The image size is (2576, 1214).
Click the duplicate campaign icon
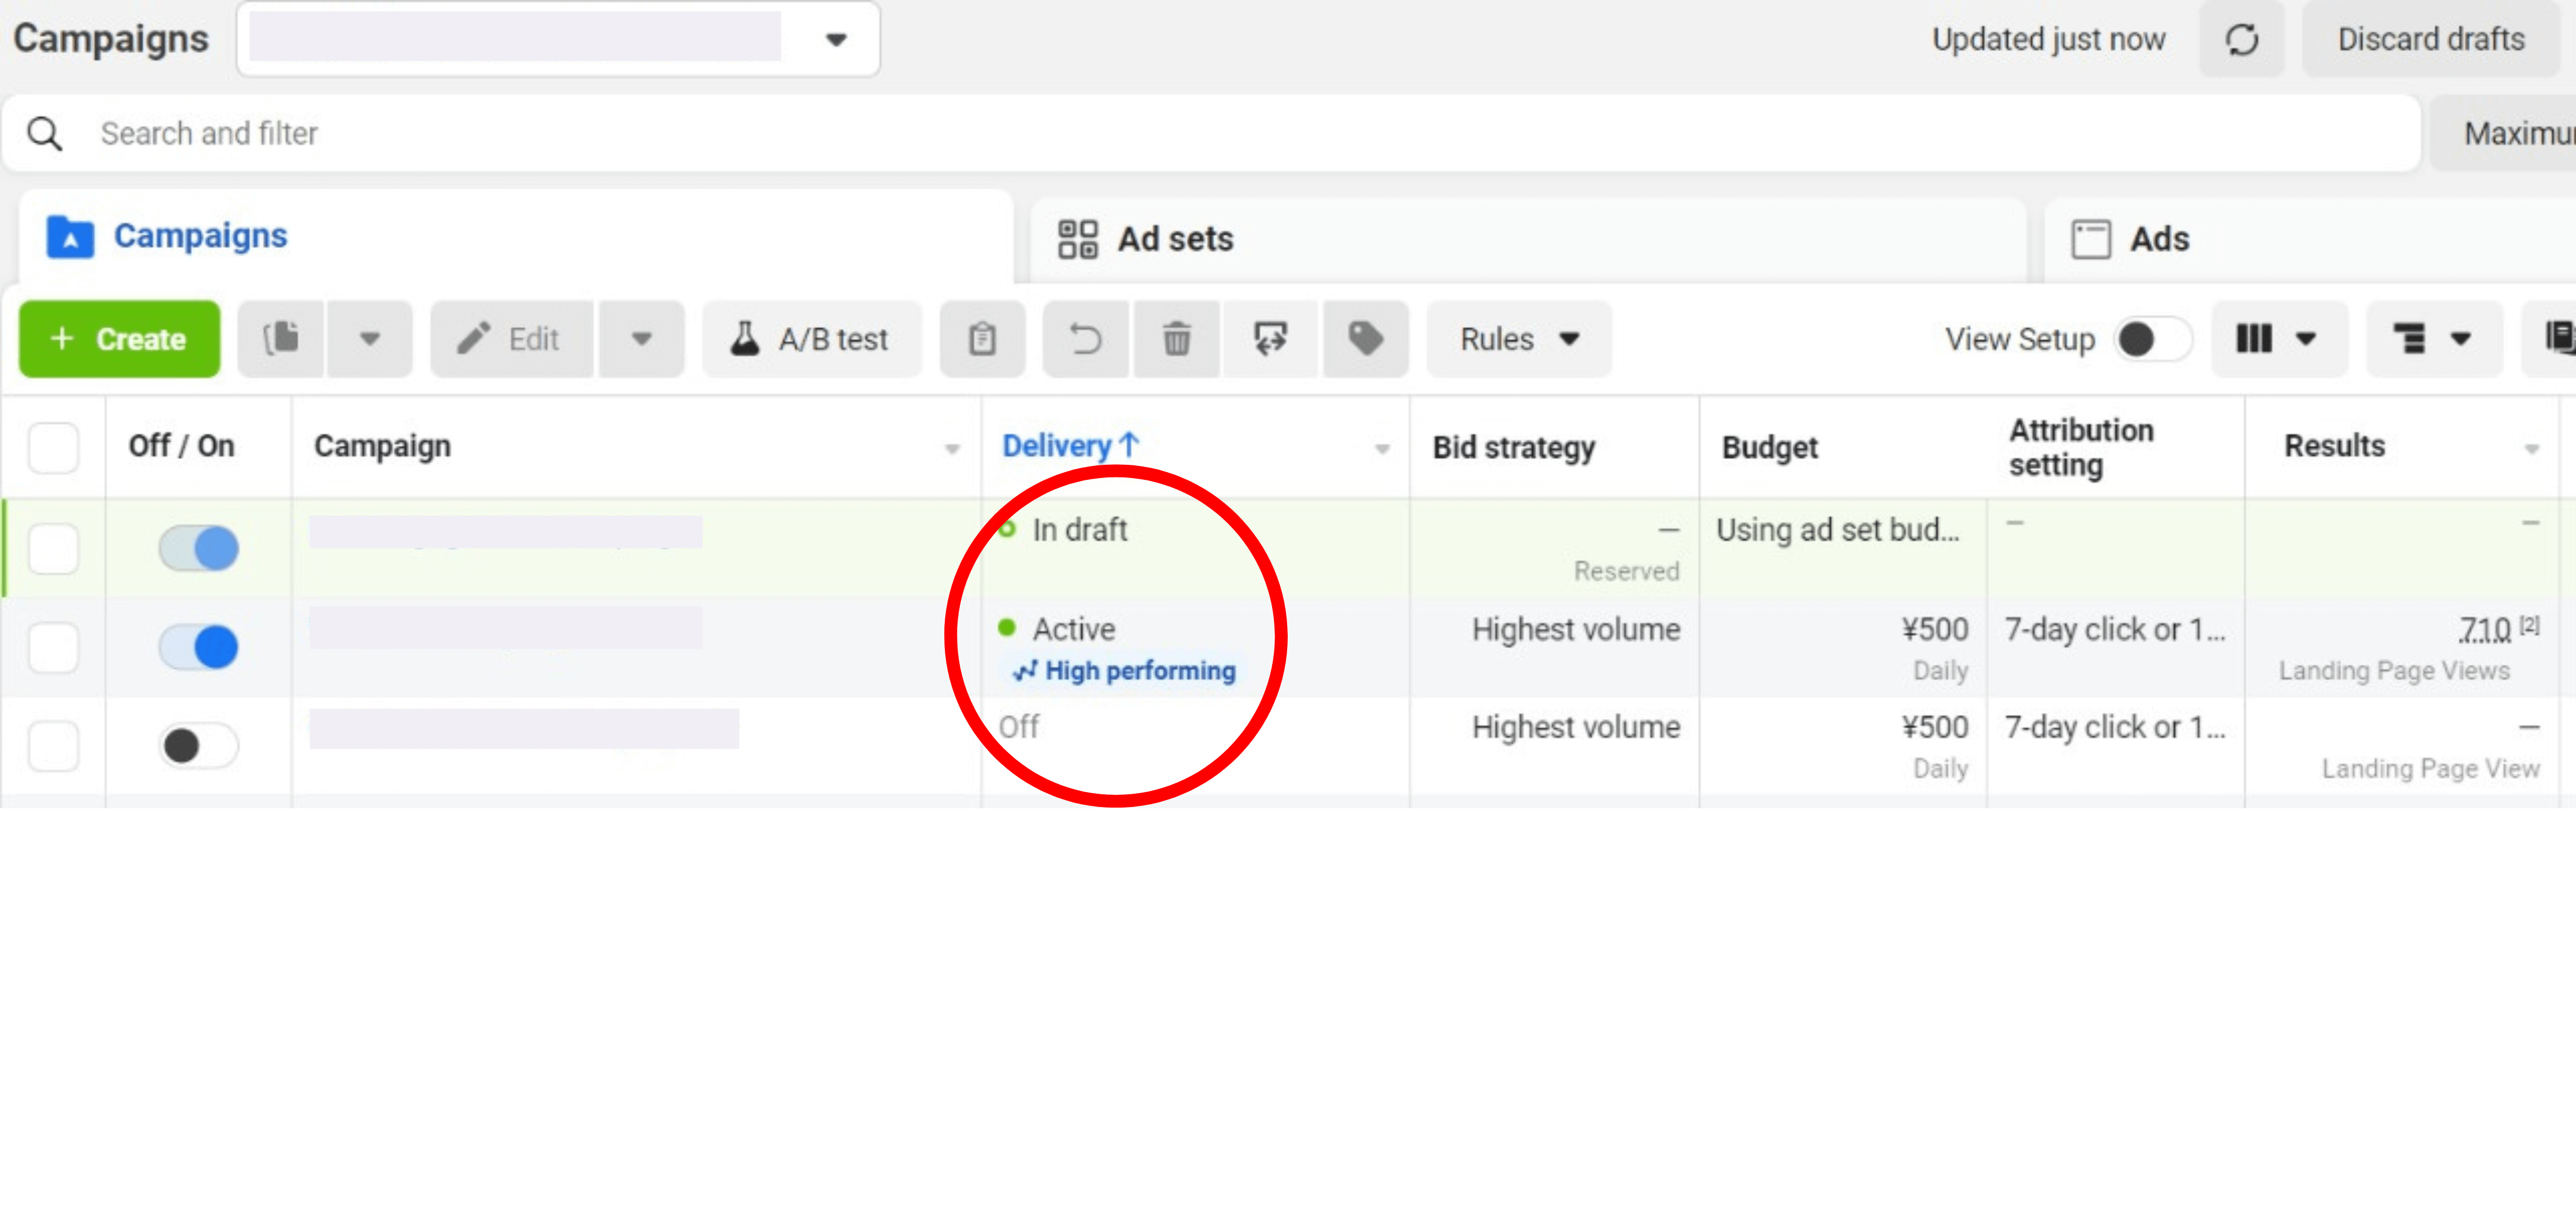point(281,339)
